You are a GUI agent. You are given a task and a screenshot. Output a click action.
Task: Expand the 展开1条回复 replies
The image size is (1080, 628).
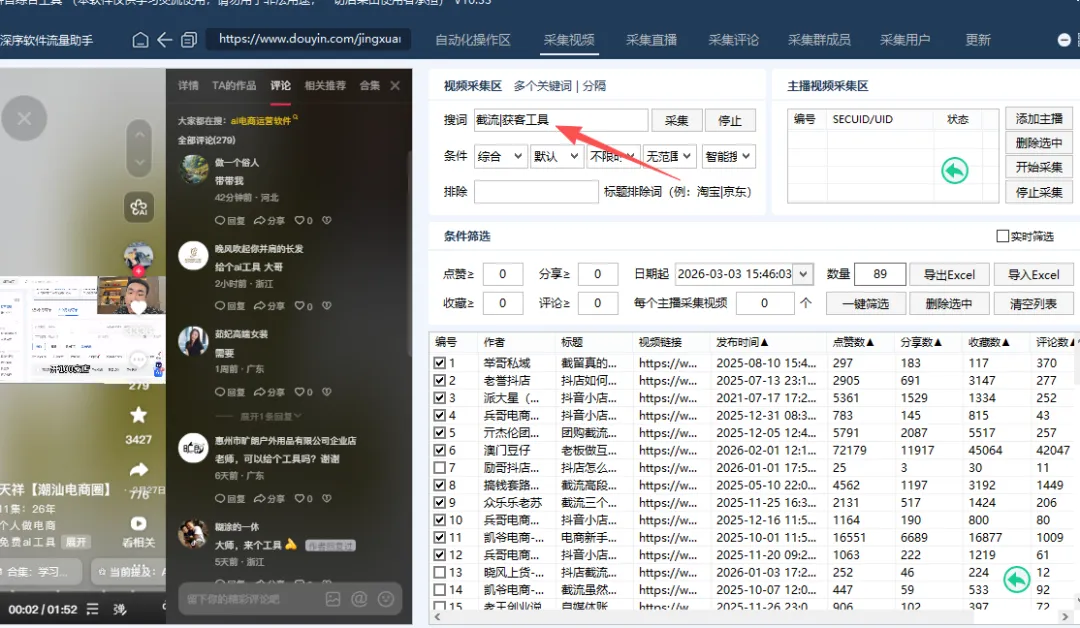pos(270,417)
